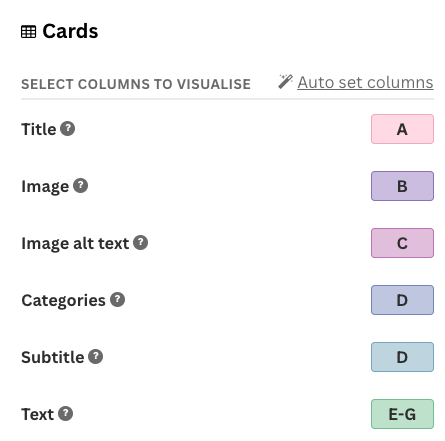Edit the Subtitle column field D

coord(402,357)
